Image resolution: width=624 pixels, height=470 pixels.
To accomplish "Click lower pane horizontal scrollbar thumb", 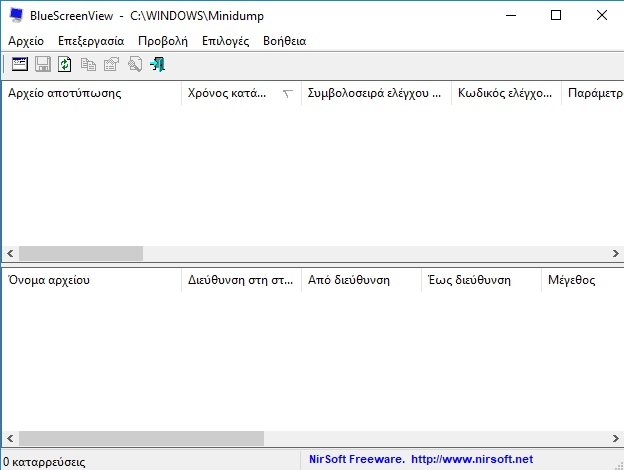I will [141, 439].
